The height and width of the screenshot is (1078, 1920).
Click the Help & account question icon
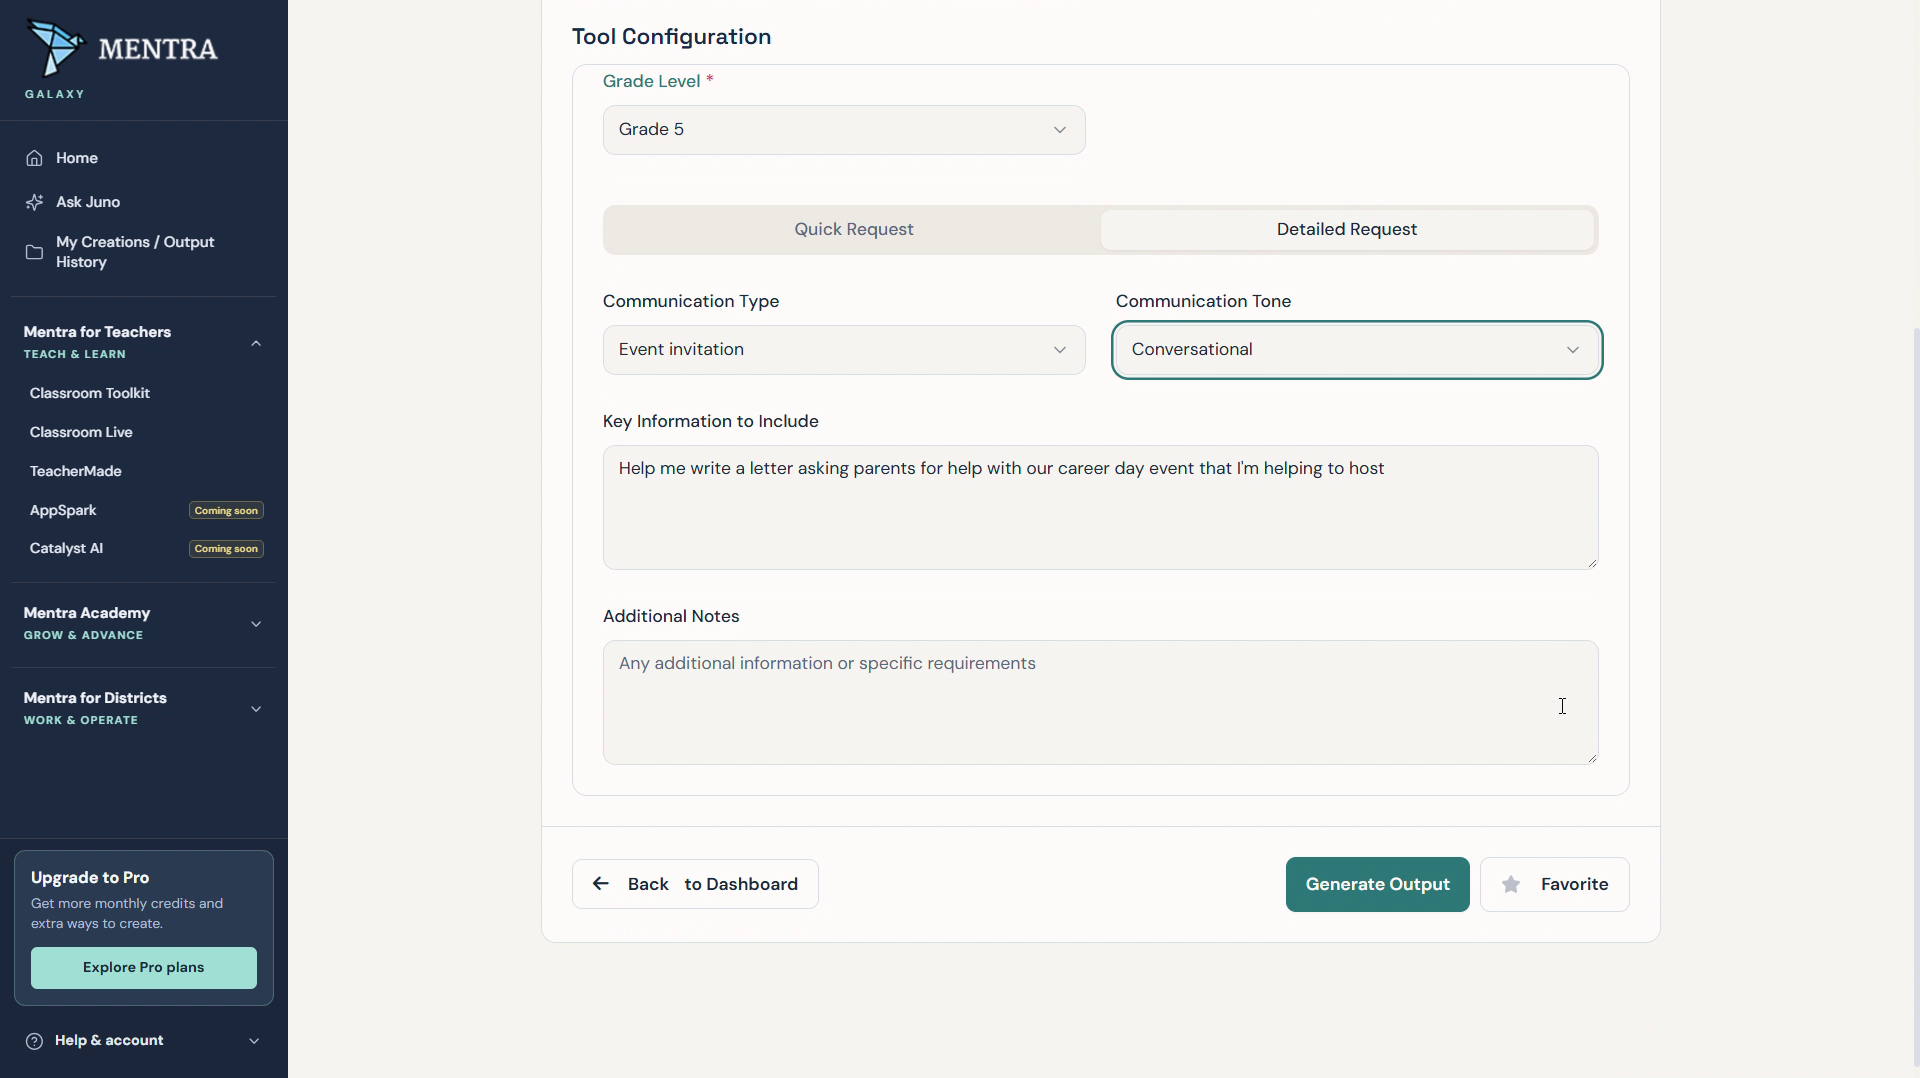coord(34,1041)
